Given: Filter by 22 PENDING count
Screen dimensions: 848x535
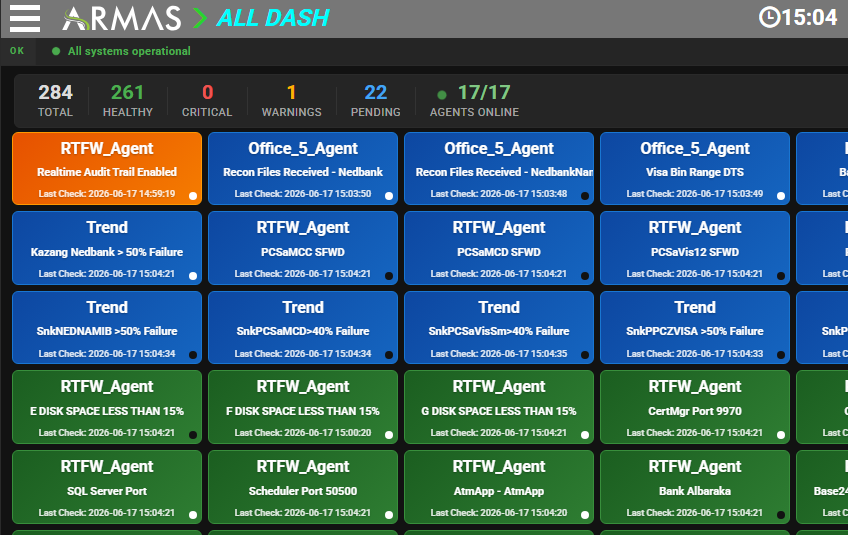Looking at the screenshot, I should tap(375, 100).
